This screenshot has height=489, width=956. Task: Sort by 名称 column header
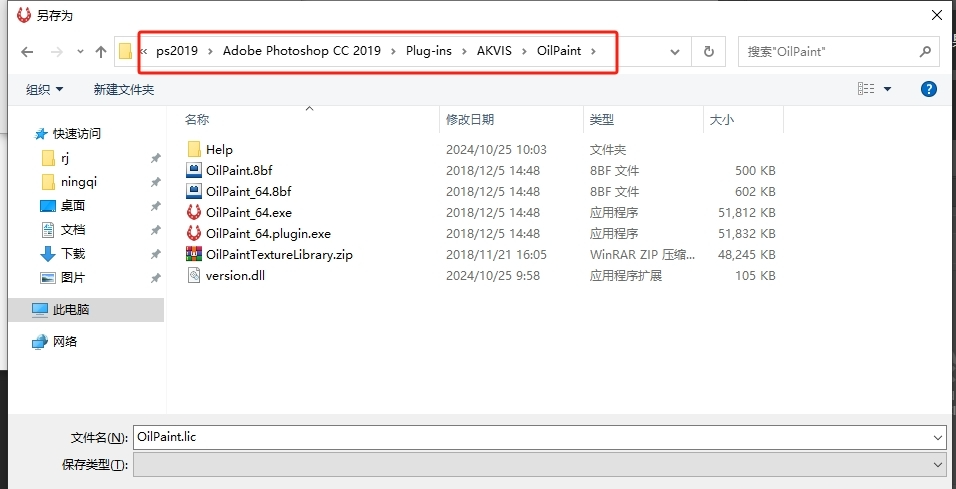(x=197, y=120)
